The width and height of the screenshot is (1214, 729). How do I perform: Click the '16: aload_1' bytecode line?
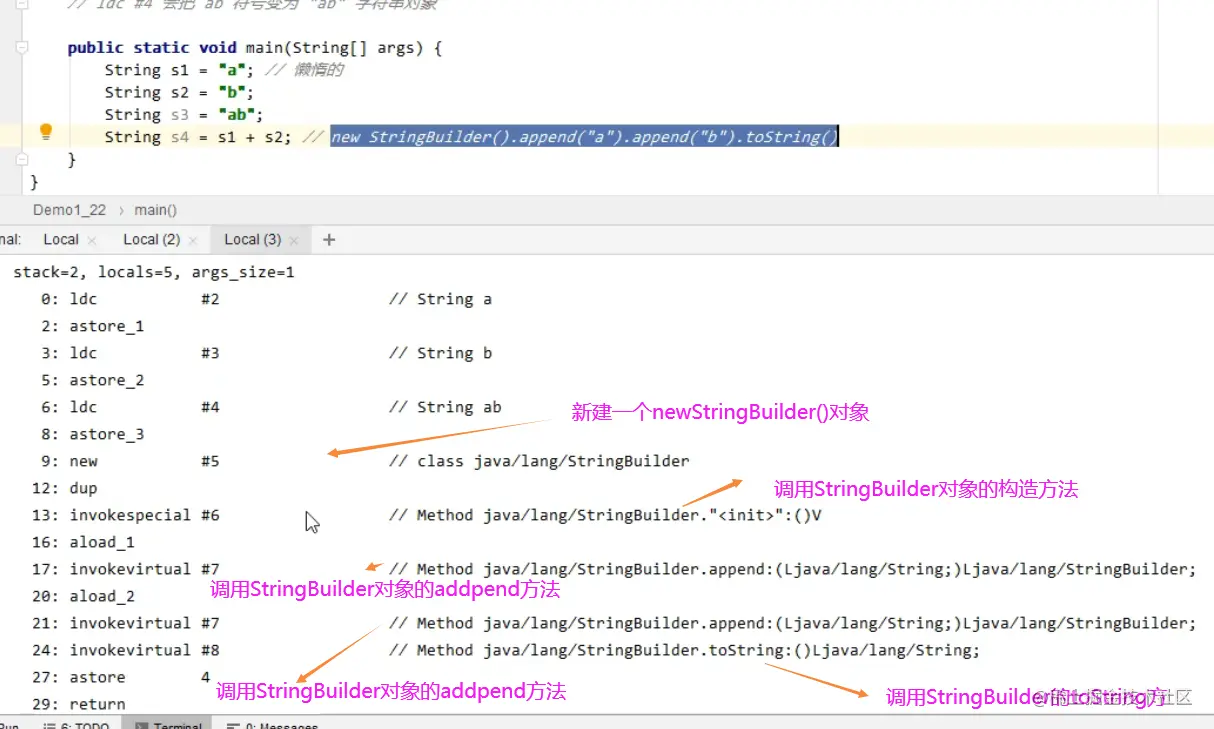(x=83, y=542)
